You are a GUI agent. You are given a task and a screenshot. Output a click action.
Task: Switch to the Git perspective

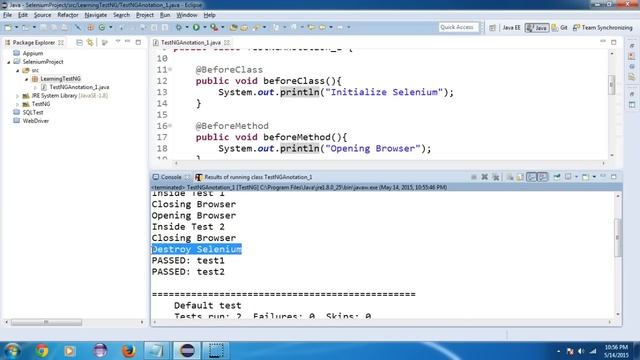(560, 28)
